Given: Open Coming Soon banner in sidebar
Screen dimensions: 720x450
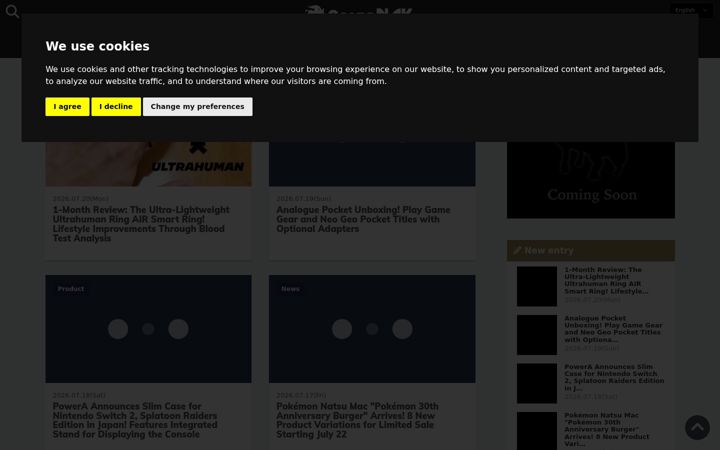Looking at the screenshot, I should [591, 180].
